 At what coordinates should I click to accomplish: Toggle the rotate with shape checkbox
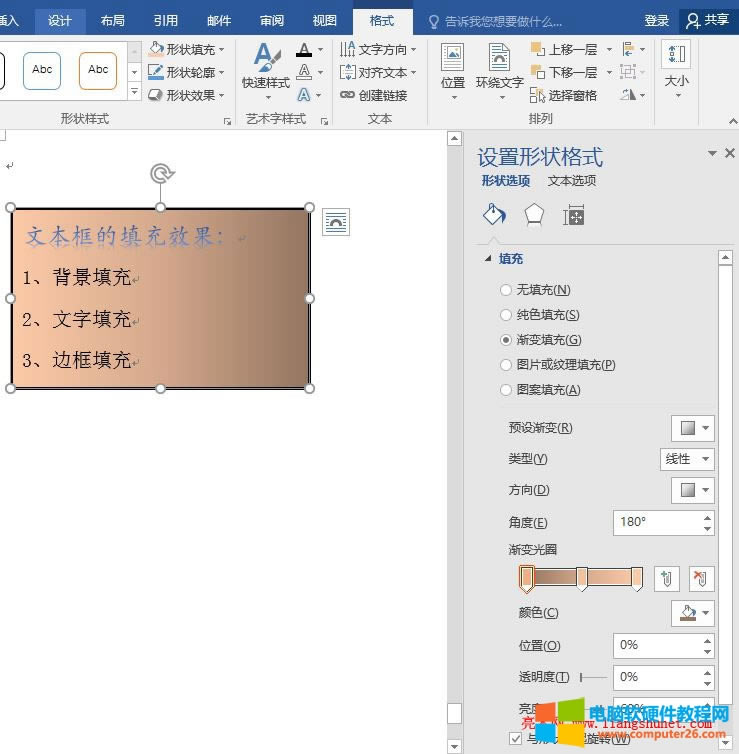(x=516, y=739)
